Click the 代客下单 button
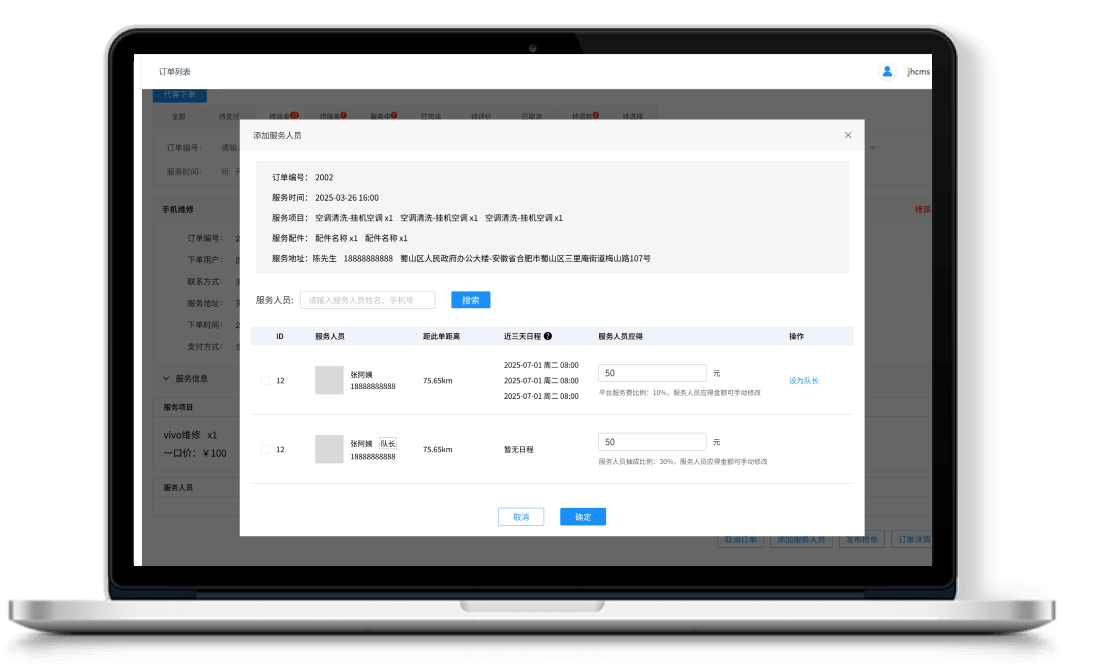Viewport: 1099px width, 670px height. pyautogui.click(x=179, y=95)
